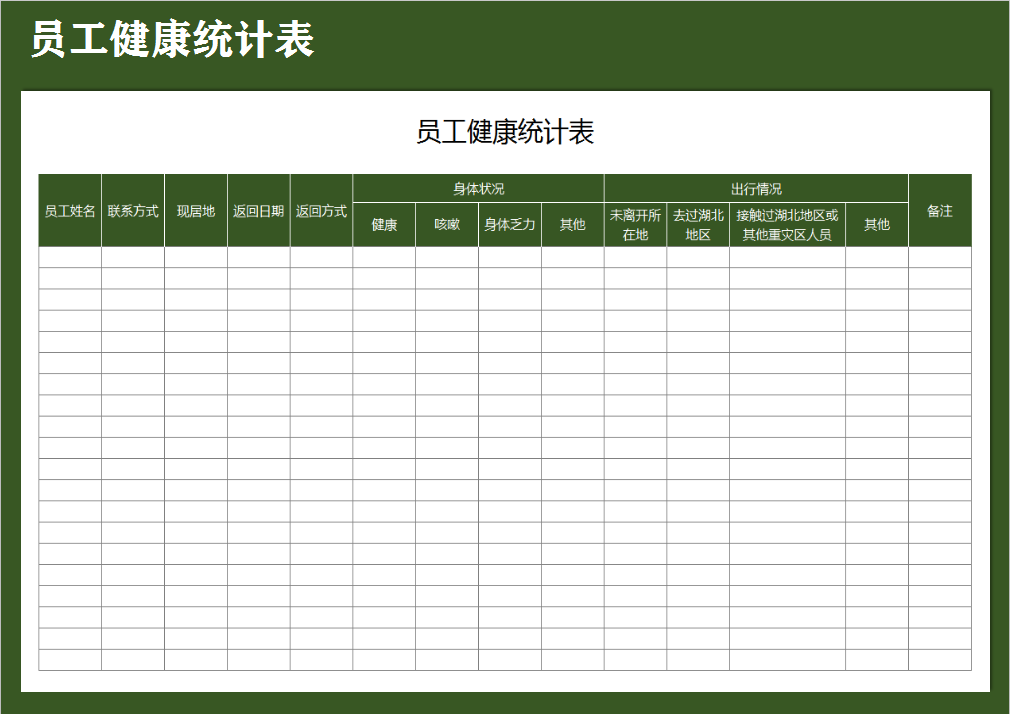The height and width of the screenshot is (714, 1010).
Task: Select the 联系方式 header cell
Action: tap(131, 211)
